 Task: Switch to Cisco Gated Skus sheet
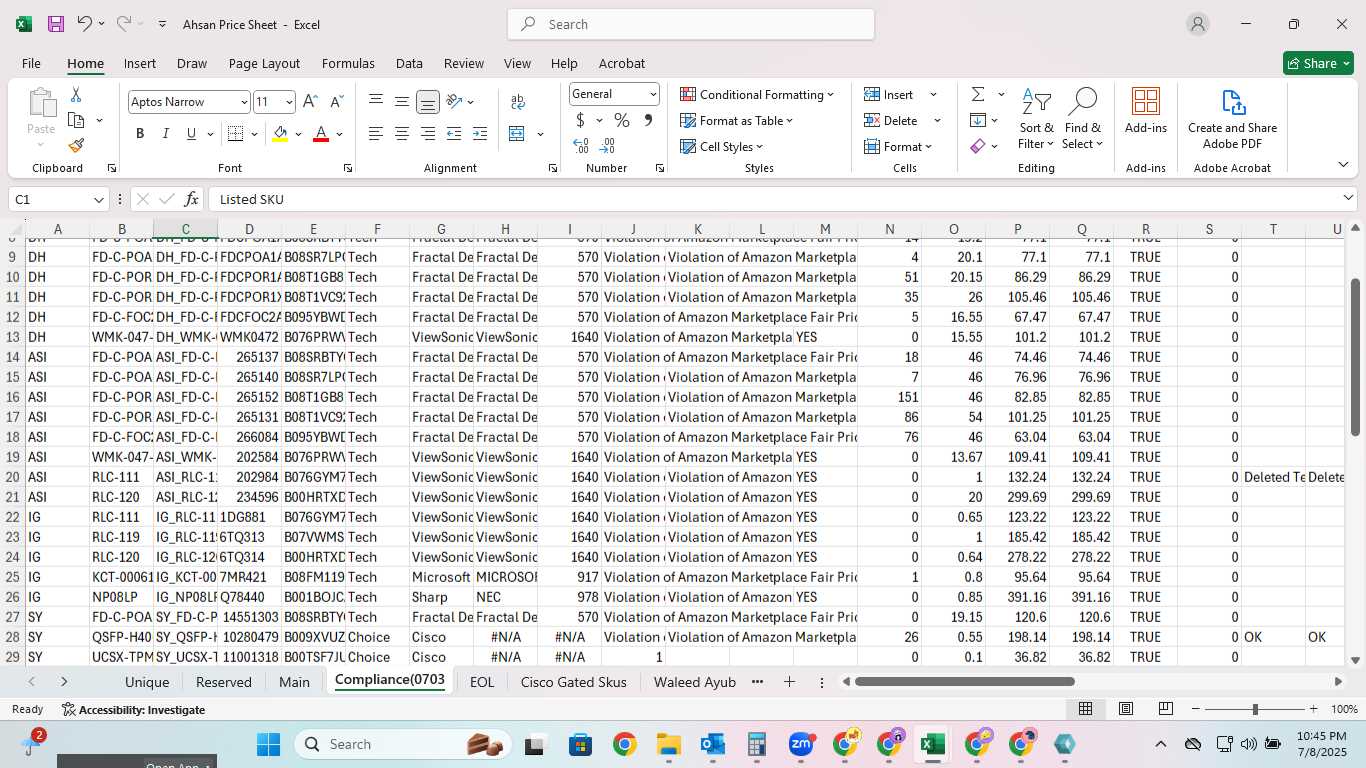click(x=574, y=682)
